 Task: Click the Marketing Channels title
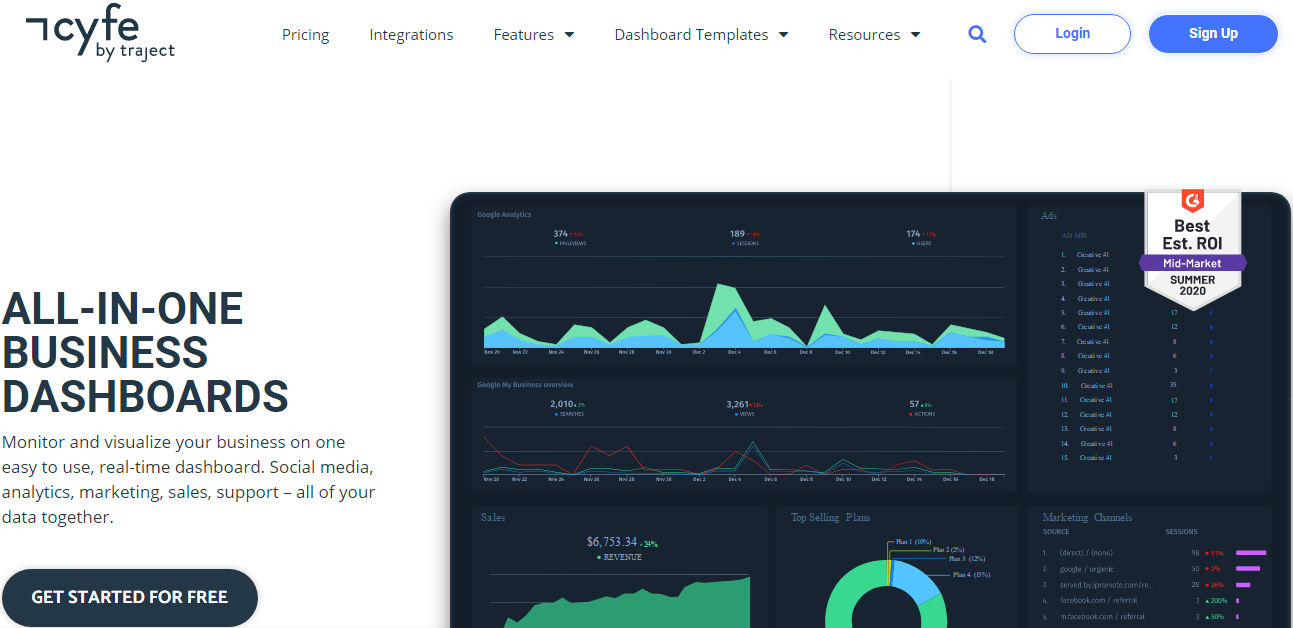(x=1087, y=518)
